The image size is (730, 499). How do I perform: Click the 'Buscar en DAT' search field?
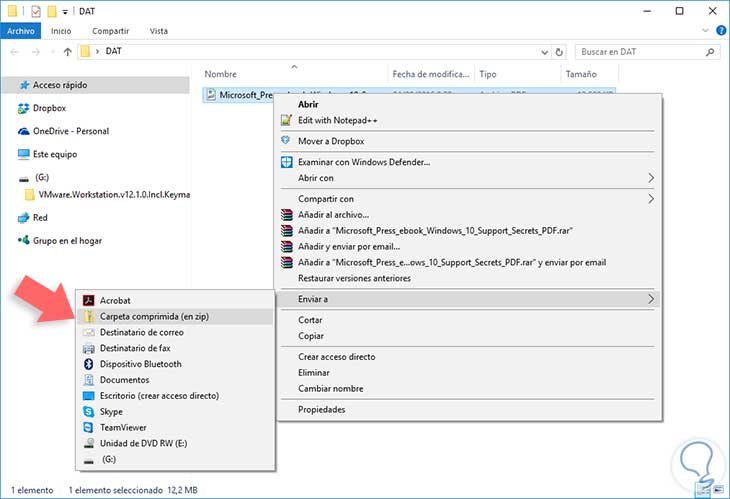tap(632, 51)
